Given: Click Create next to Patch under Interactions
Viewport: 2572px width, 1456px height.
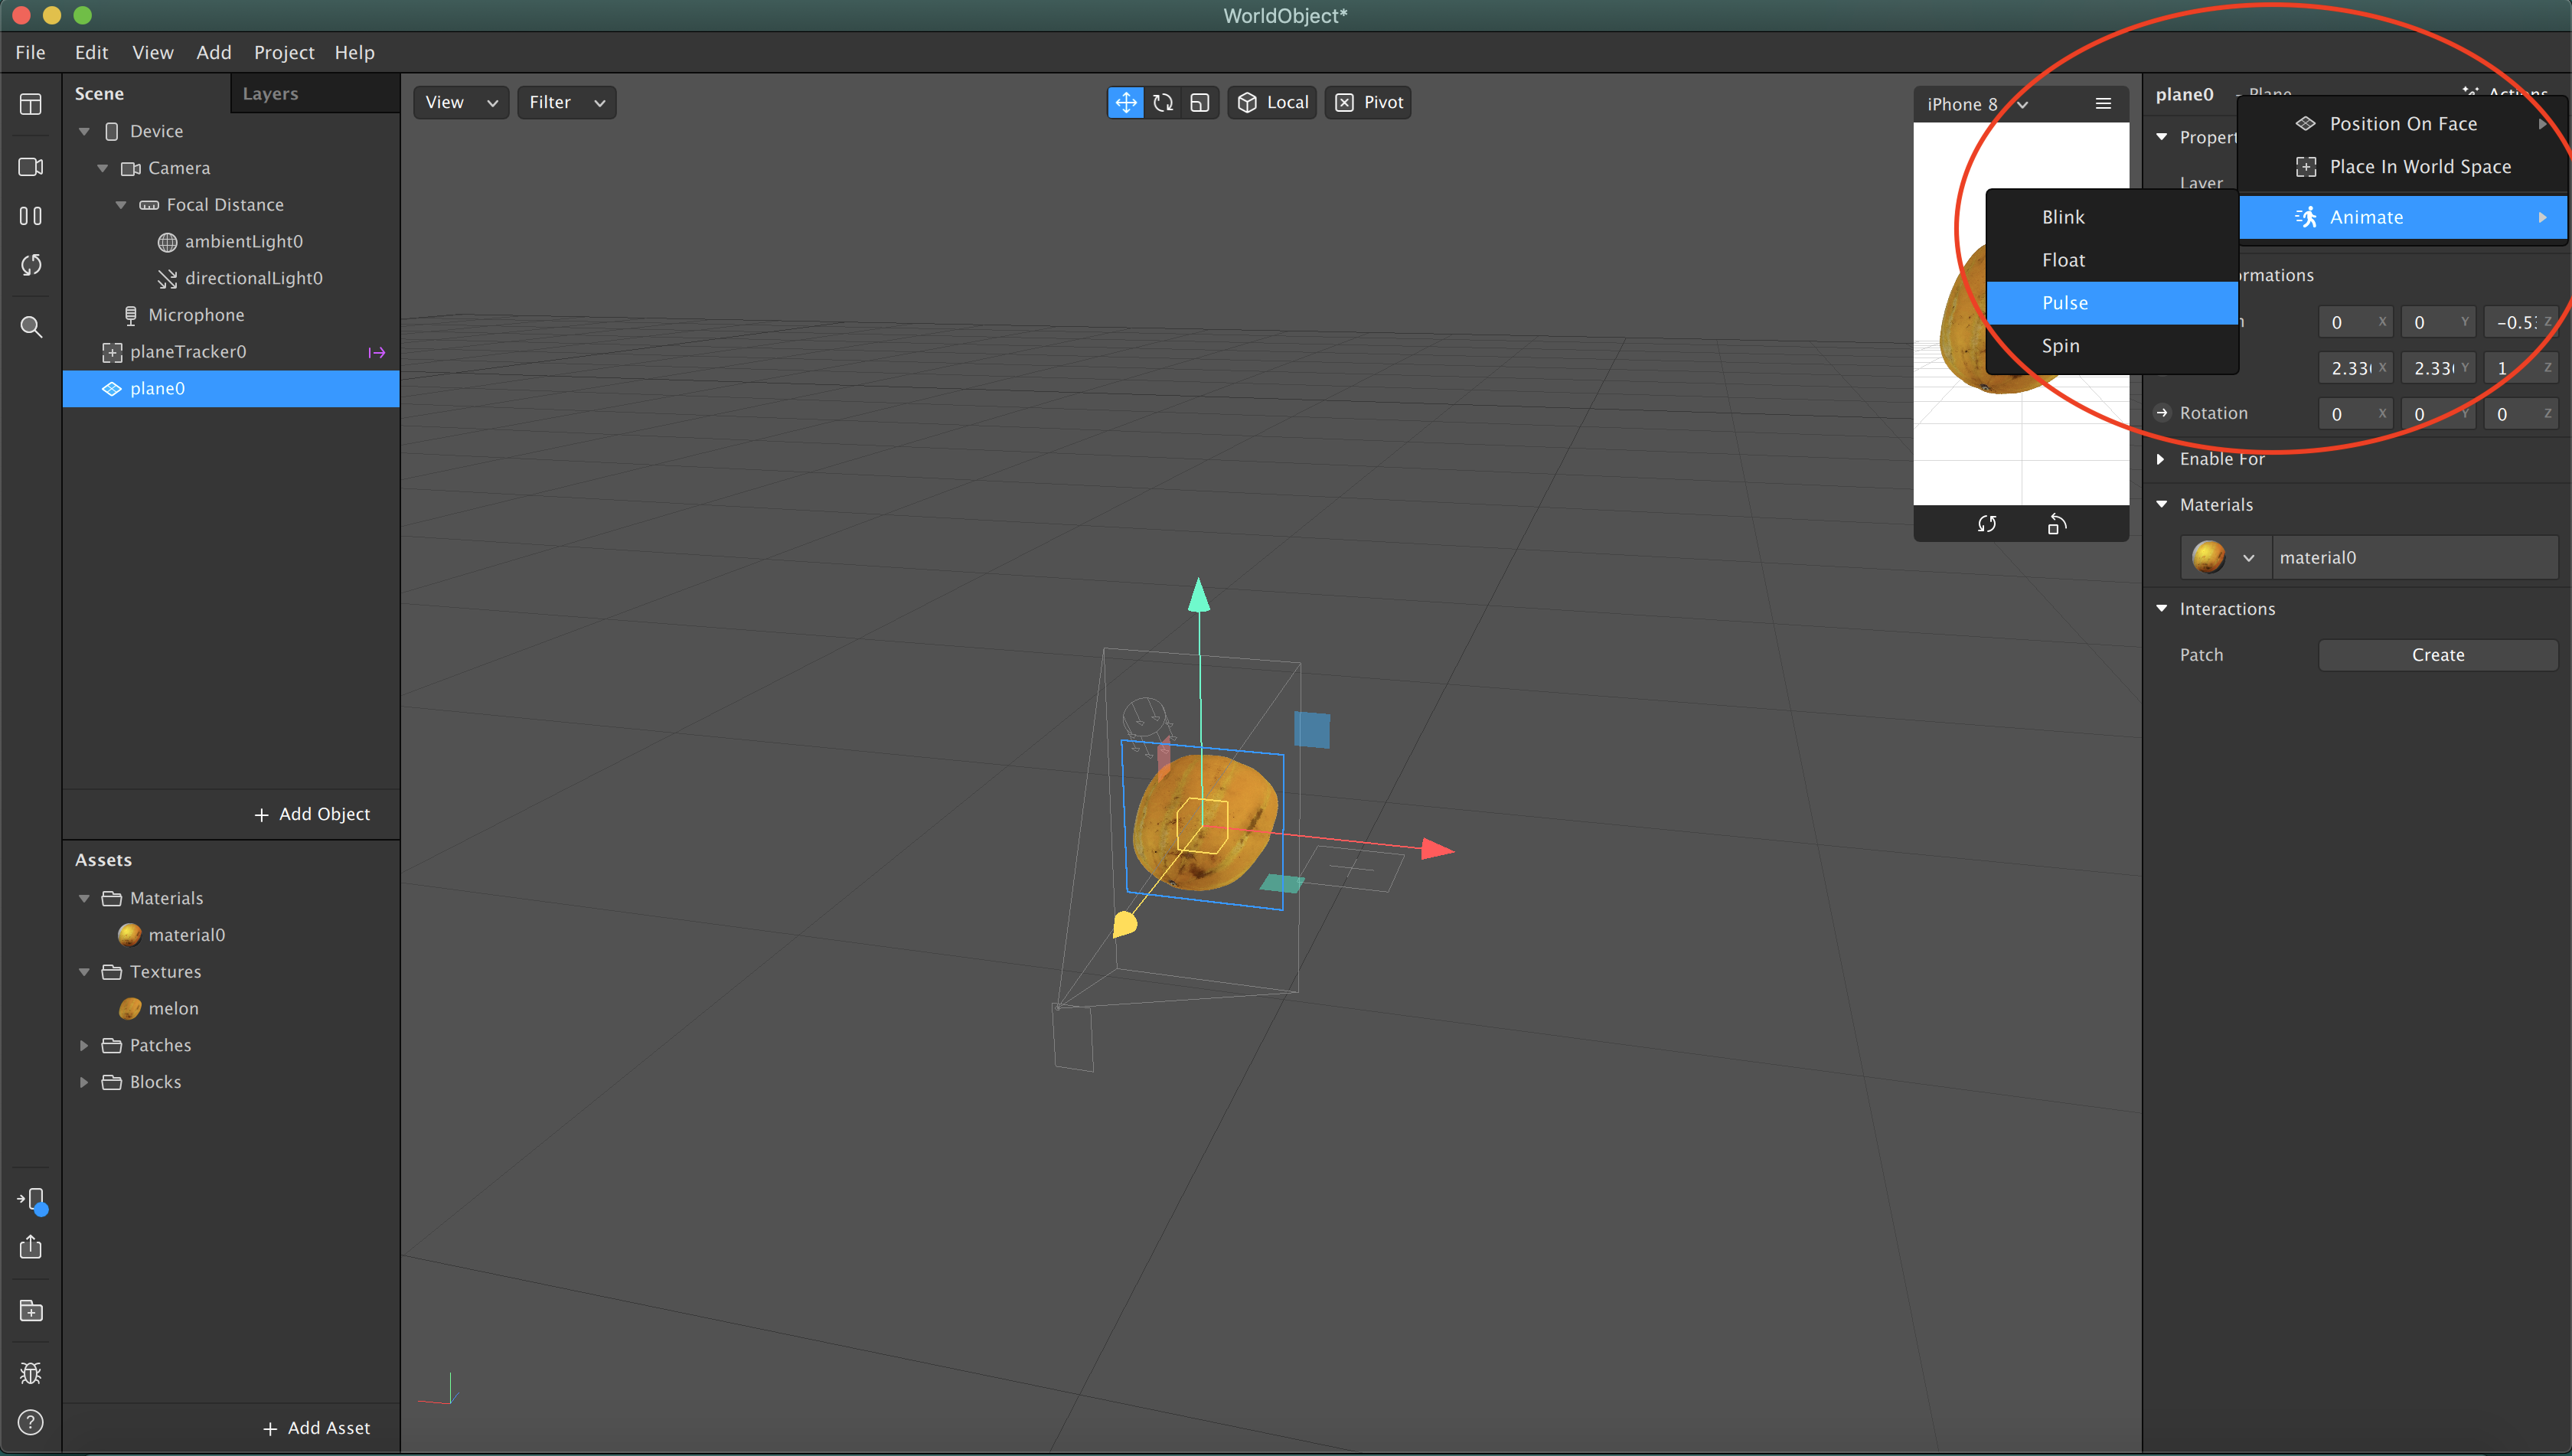Looking at the screenshot, I should tap(2437, 654).
